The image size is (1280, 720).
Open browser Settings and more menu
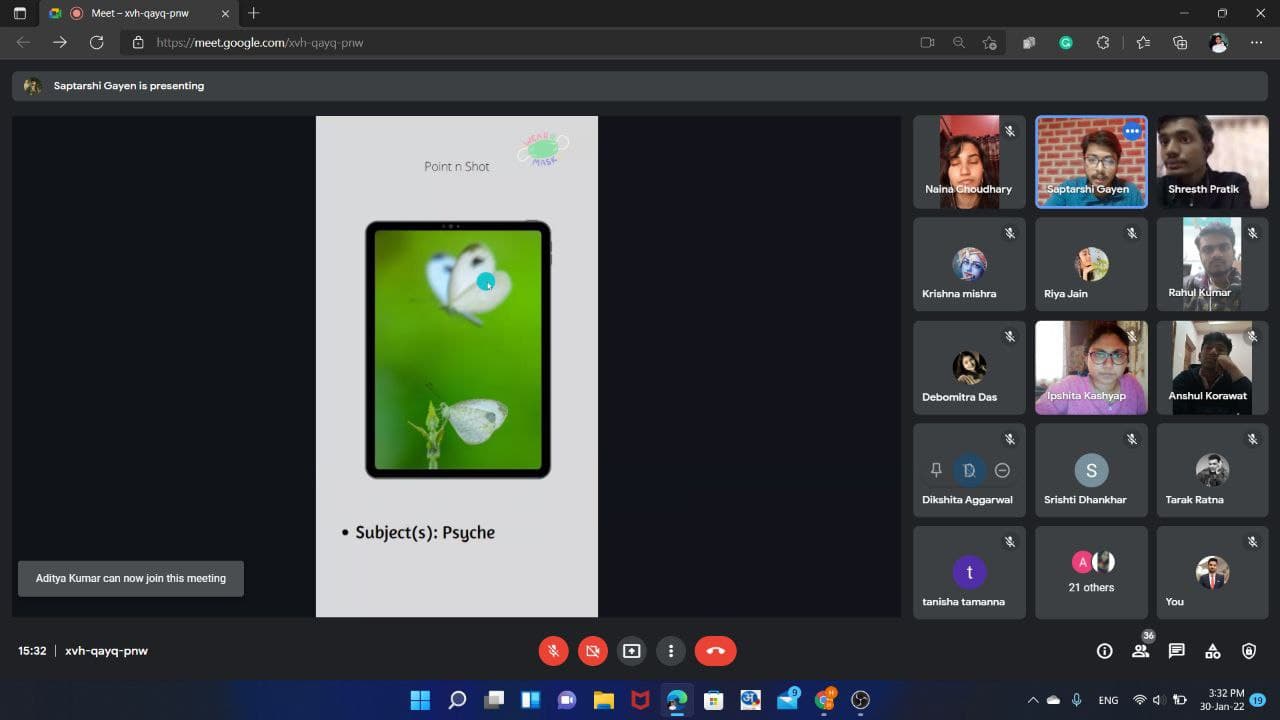(1256, 43)
